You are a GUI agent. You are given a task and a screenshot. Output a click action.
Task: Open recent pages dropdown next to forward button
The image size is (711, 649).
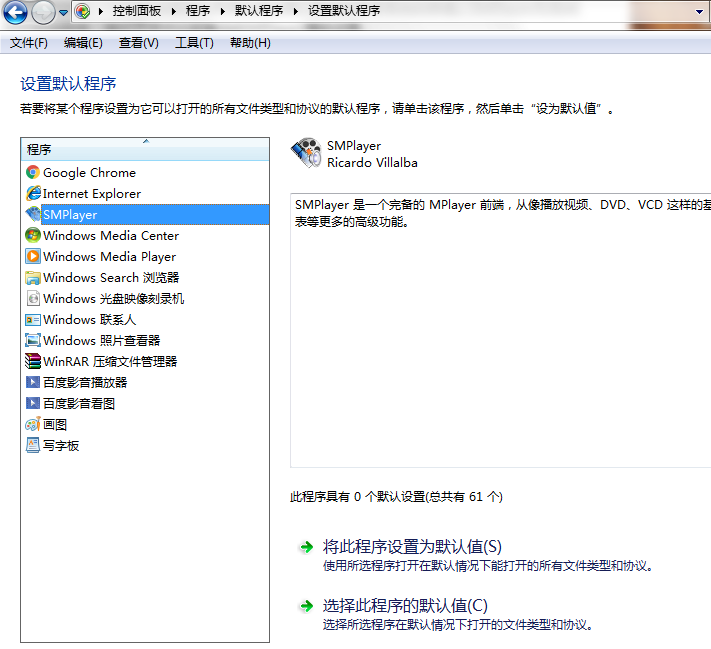click(63, 13)
